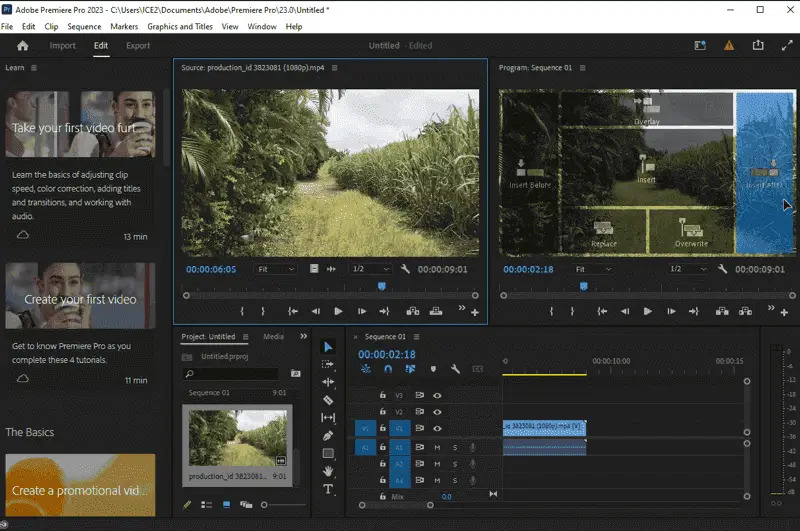Viewport: 800px width, 531px height.
Task: Select the Track Select Forward tool
Action: tap(328, 364)
